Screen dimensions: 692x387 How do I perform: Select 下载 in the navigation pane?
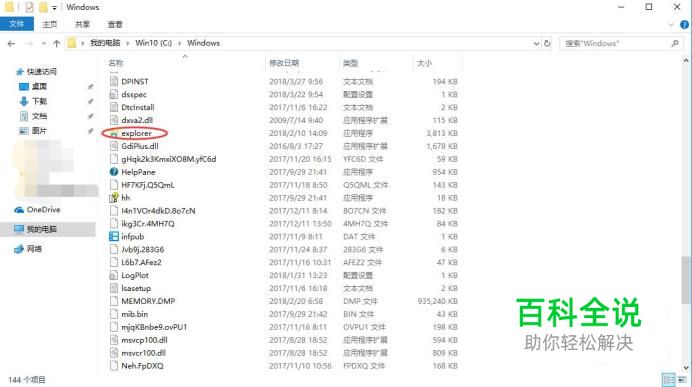[39, 101]
